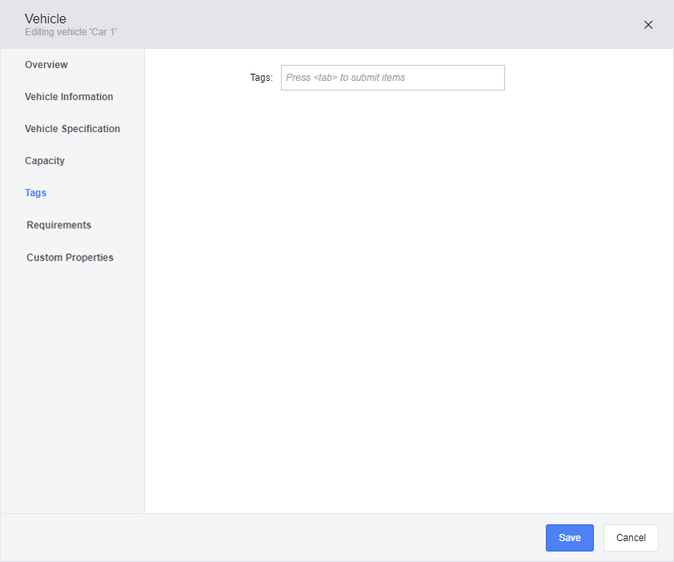Click the 'Tags:' field label

click(x=261, y=78)
